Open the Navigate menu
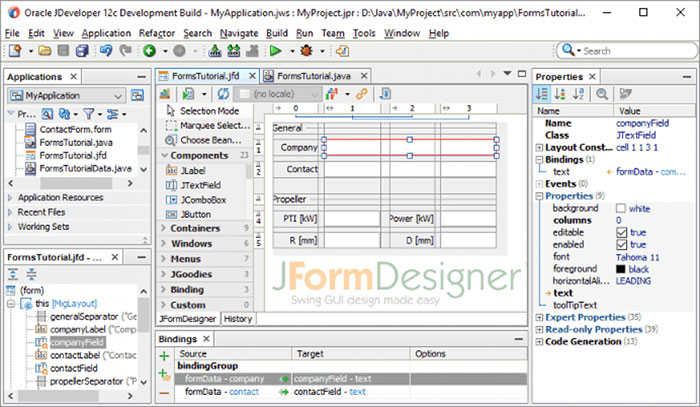Screen dimensions: 700x407 click(239, 33)
